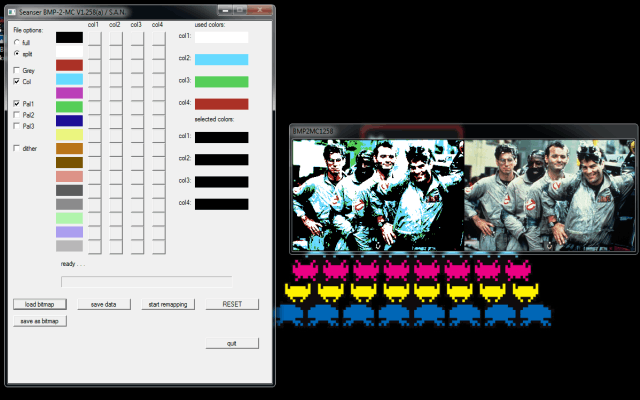Screen dimensions: 640x400
Task: Click the selected colors col1 black swatch
Action: point(221,138)
